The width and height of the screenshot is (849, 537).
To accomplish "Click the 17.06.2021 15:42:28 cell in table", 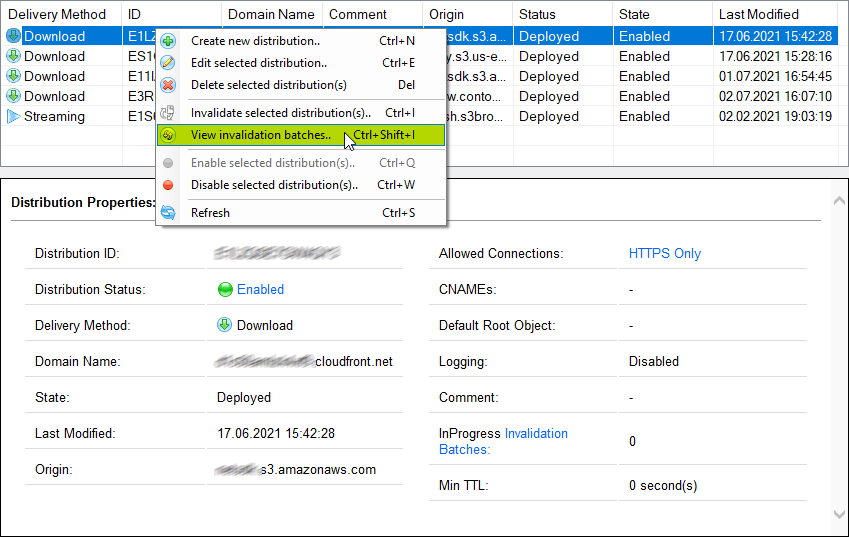I will point(775,36).
